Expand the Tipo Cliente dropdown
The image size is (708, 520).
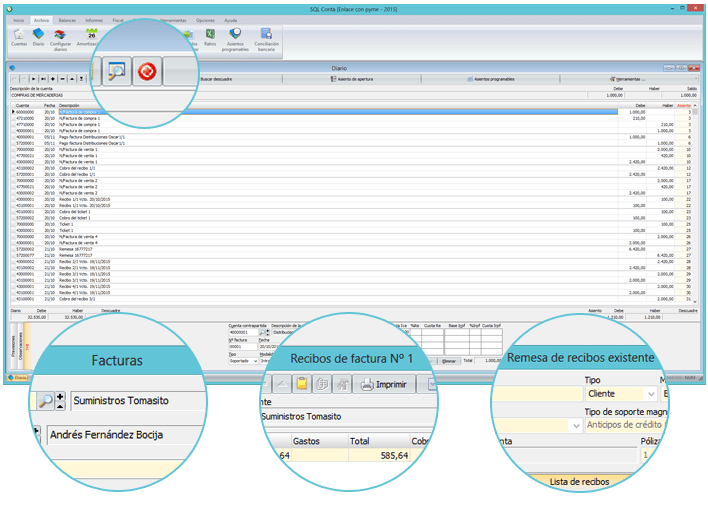[648, 395]
